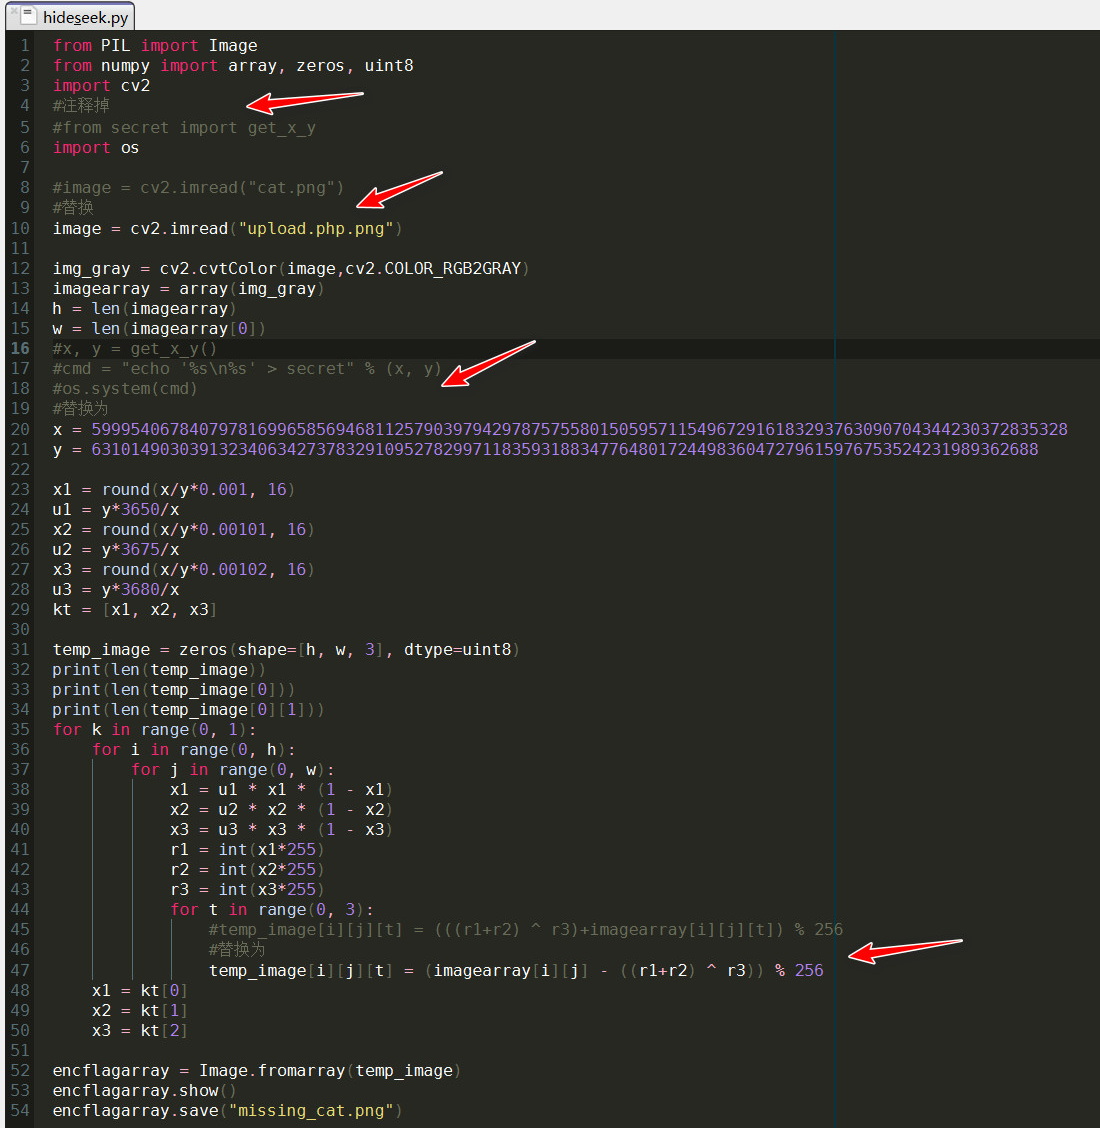Click 'for i in range(0, h):' loop header
Screen dimensions: 1100x1128
194,750
